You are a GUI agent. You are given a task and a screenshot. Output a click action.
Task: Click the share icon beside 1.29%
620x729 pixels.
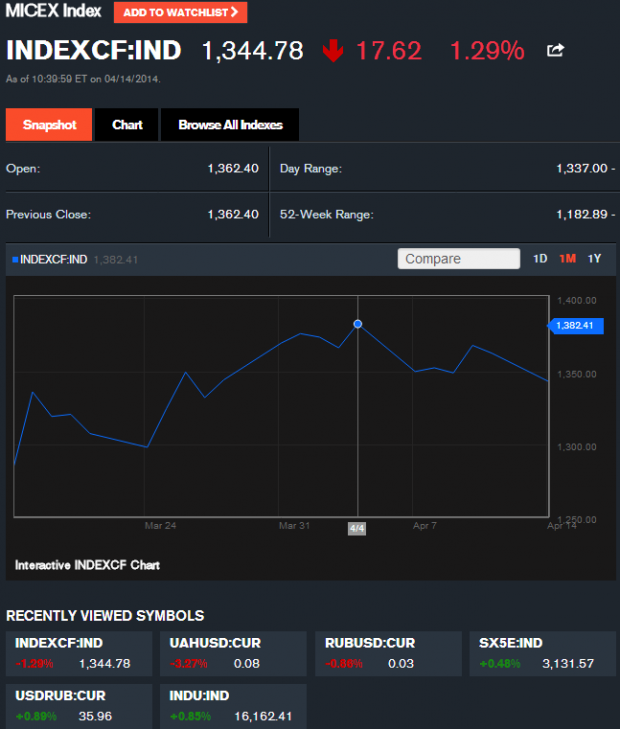555,50
